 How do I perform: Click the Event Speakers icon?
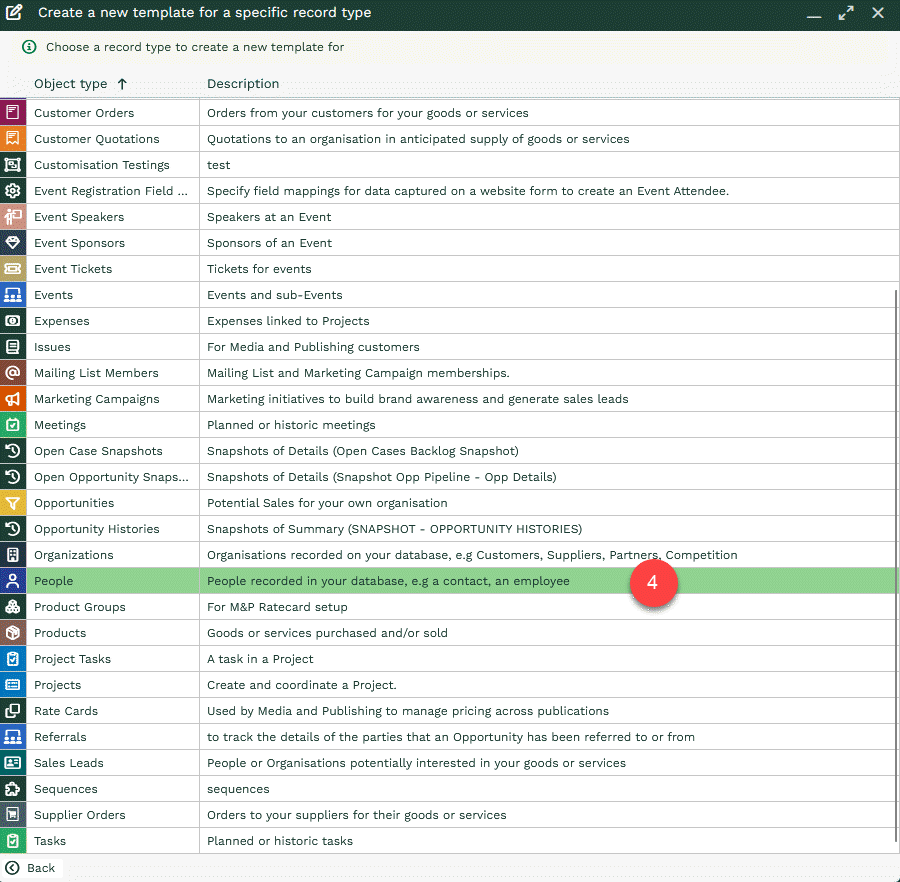coord(13,216)
